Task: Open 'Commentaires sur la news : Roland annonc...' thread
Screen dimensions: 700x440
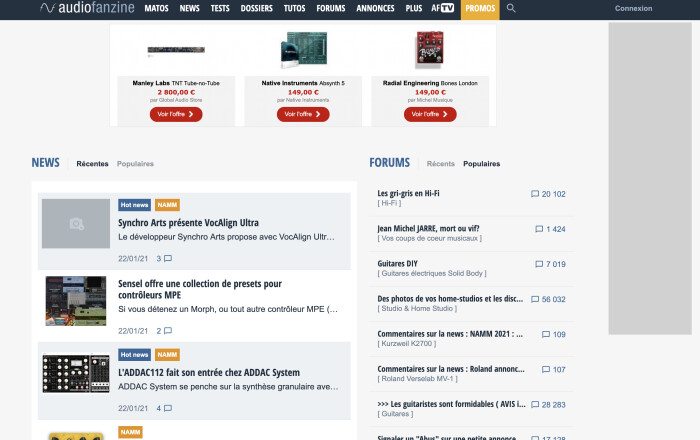Action: 451,369
